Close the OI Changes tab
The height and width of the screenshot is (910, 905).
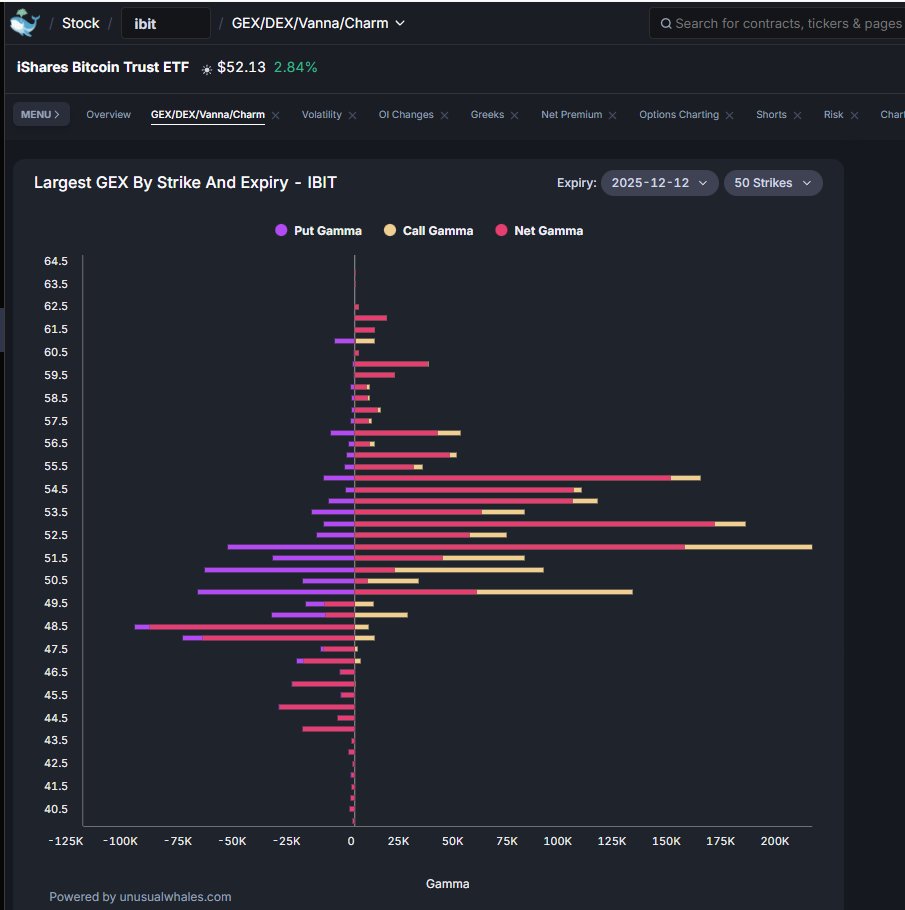coord(445,115)
